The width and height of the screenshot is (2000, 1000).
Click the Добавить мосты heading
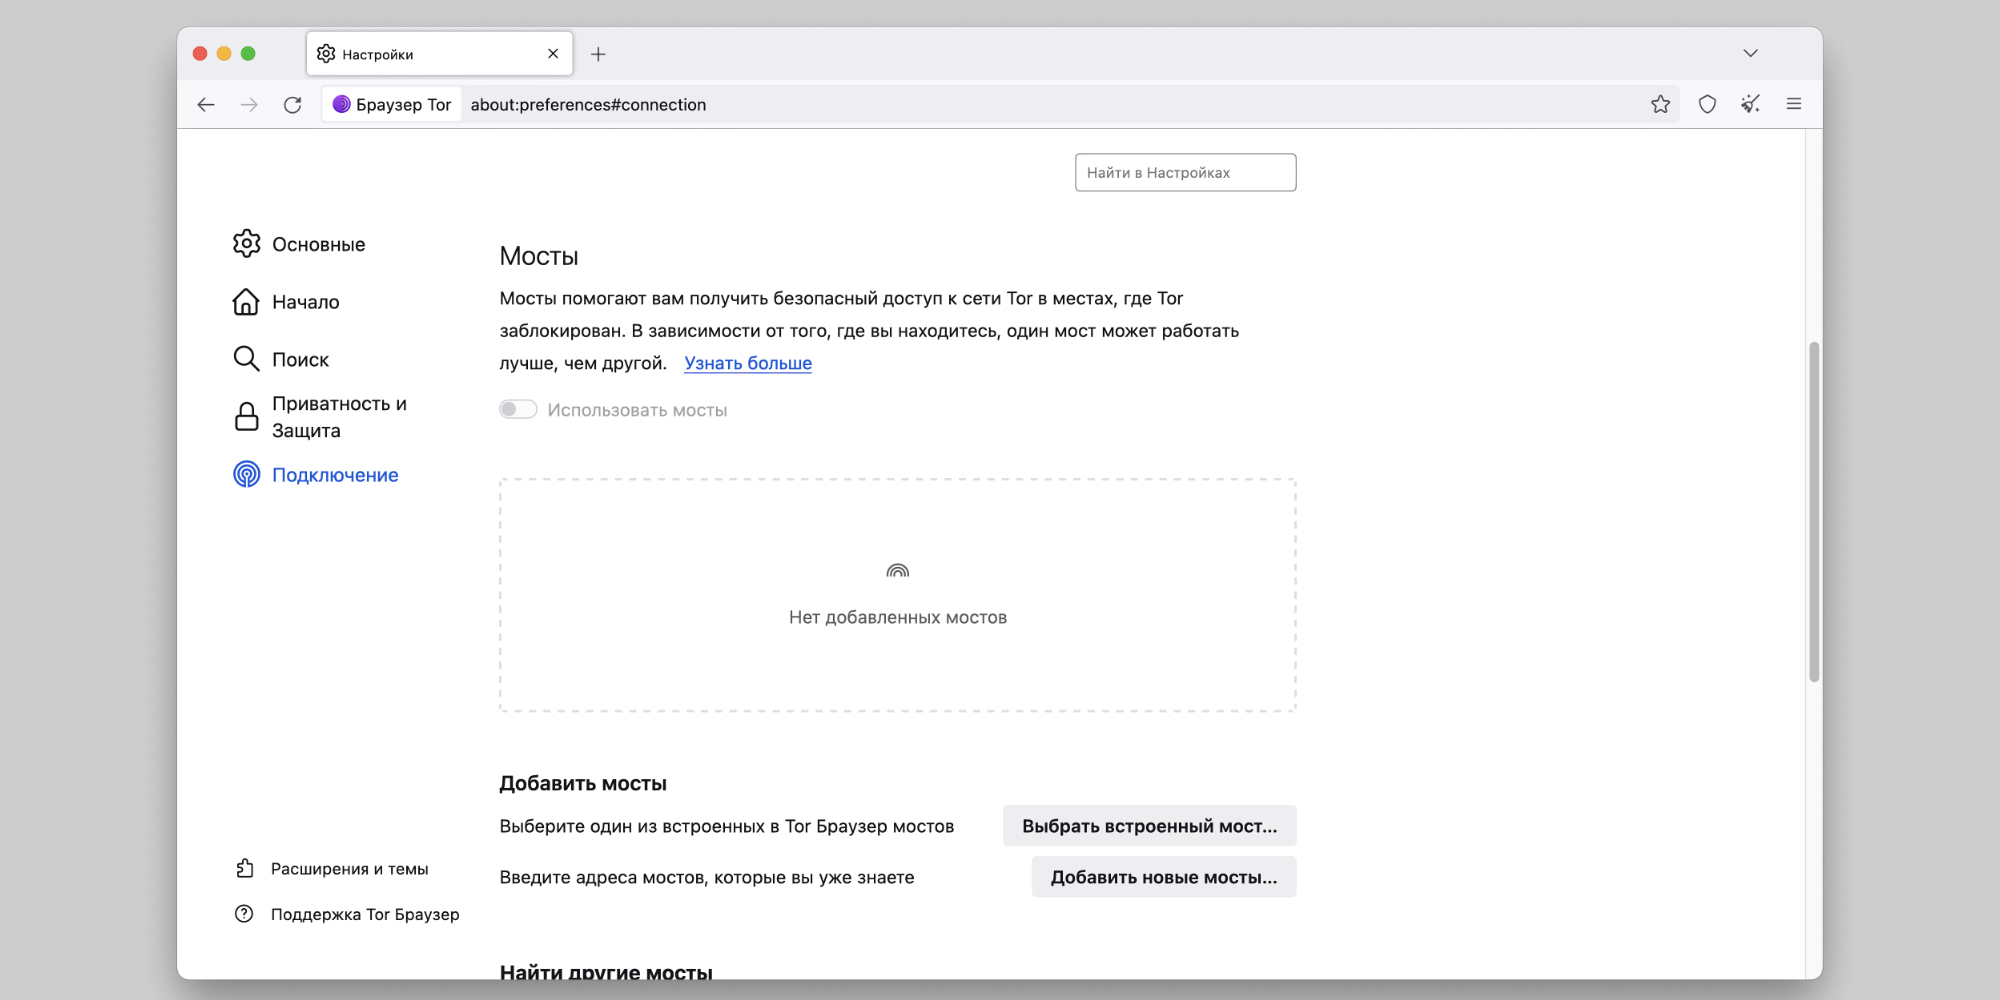(583, 784)
